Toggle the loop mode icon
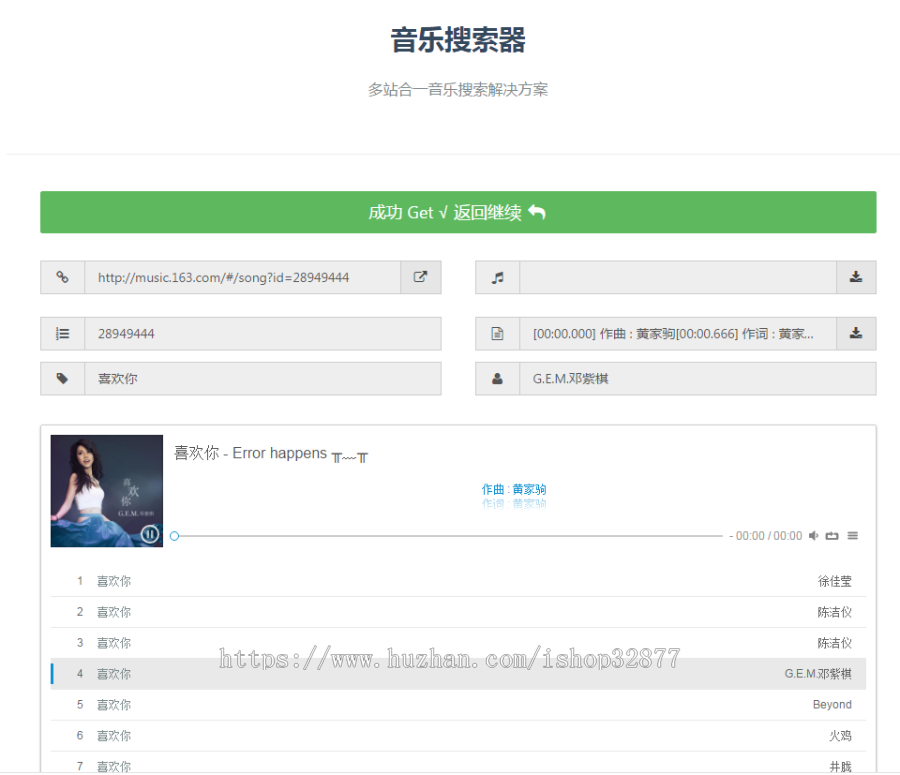 [832, 536]
